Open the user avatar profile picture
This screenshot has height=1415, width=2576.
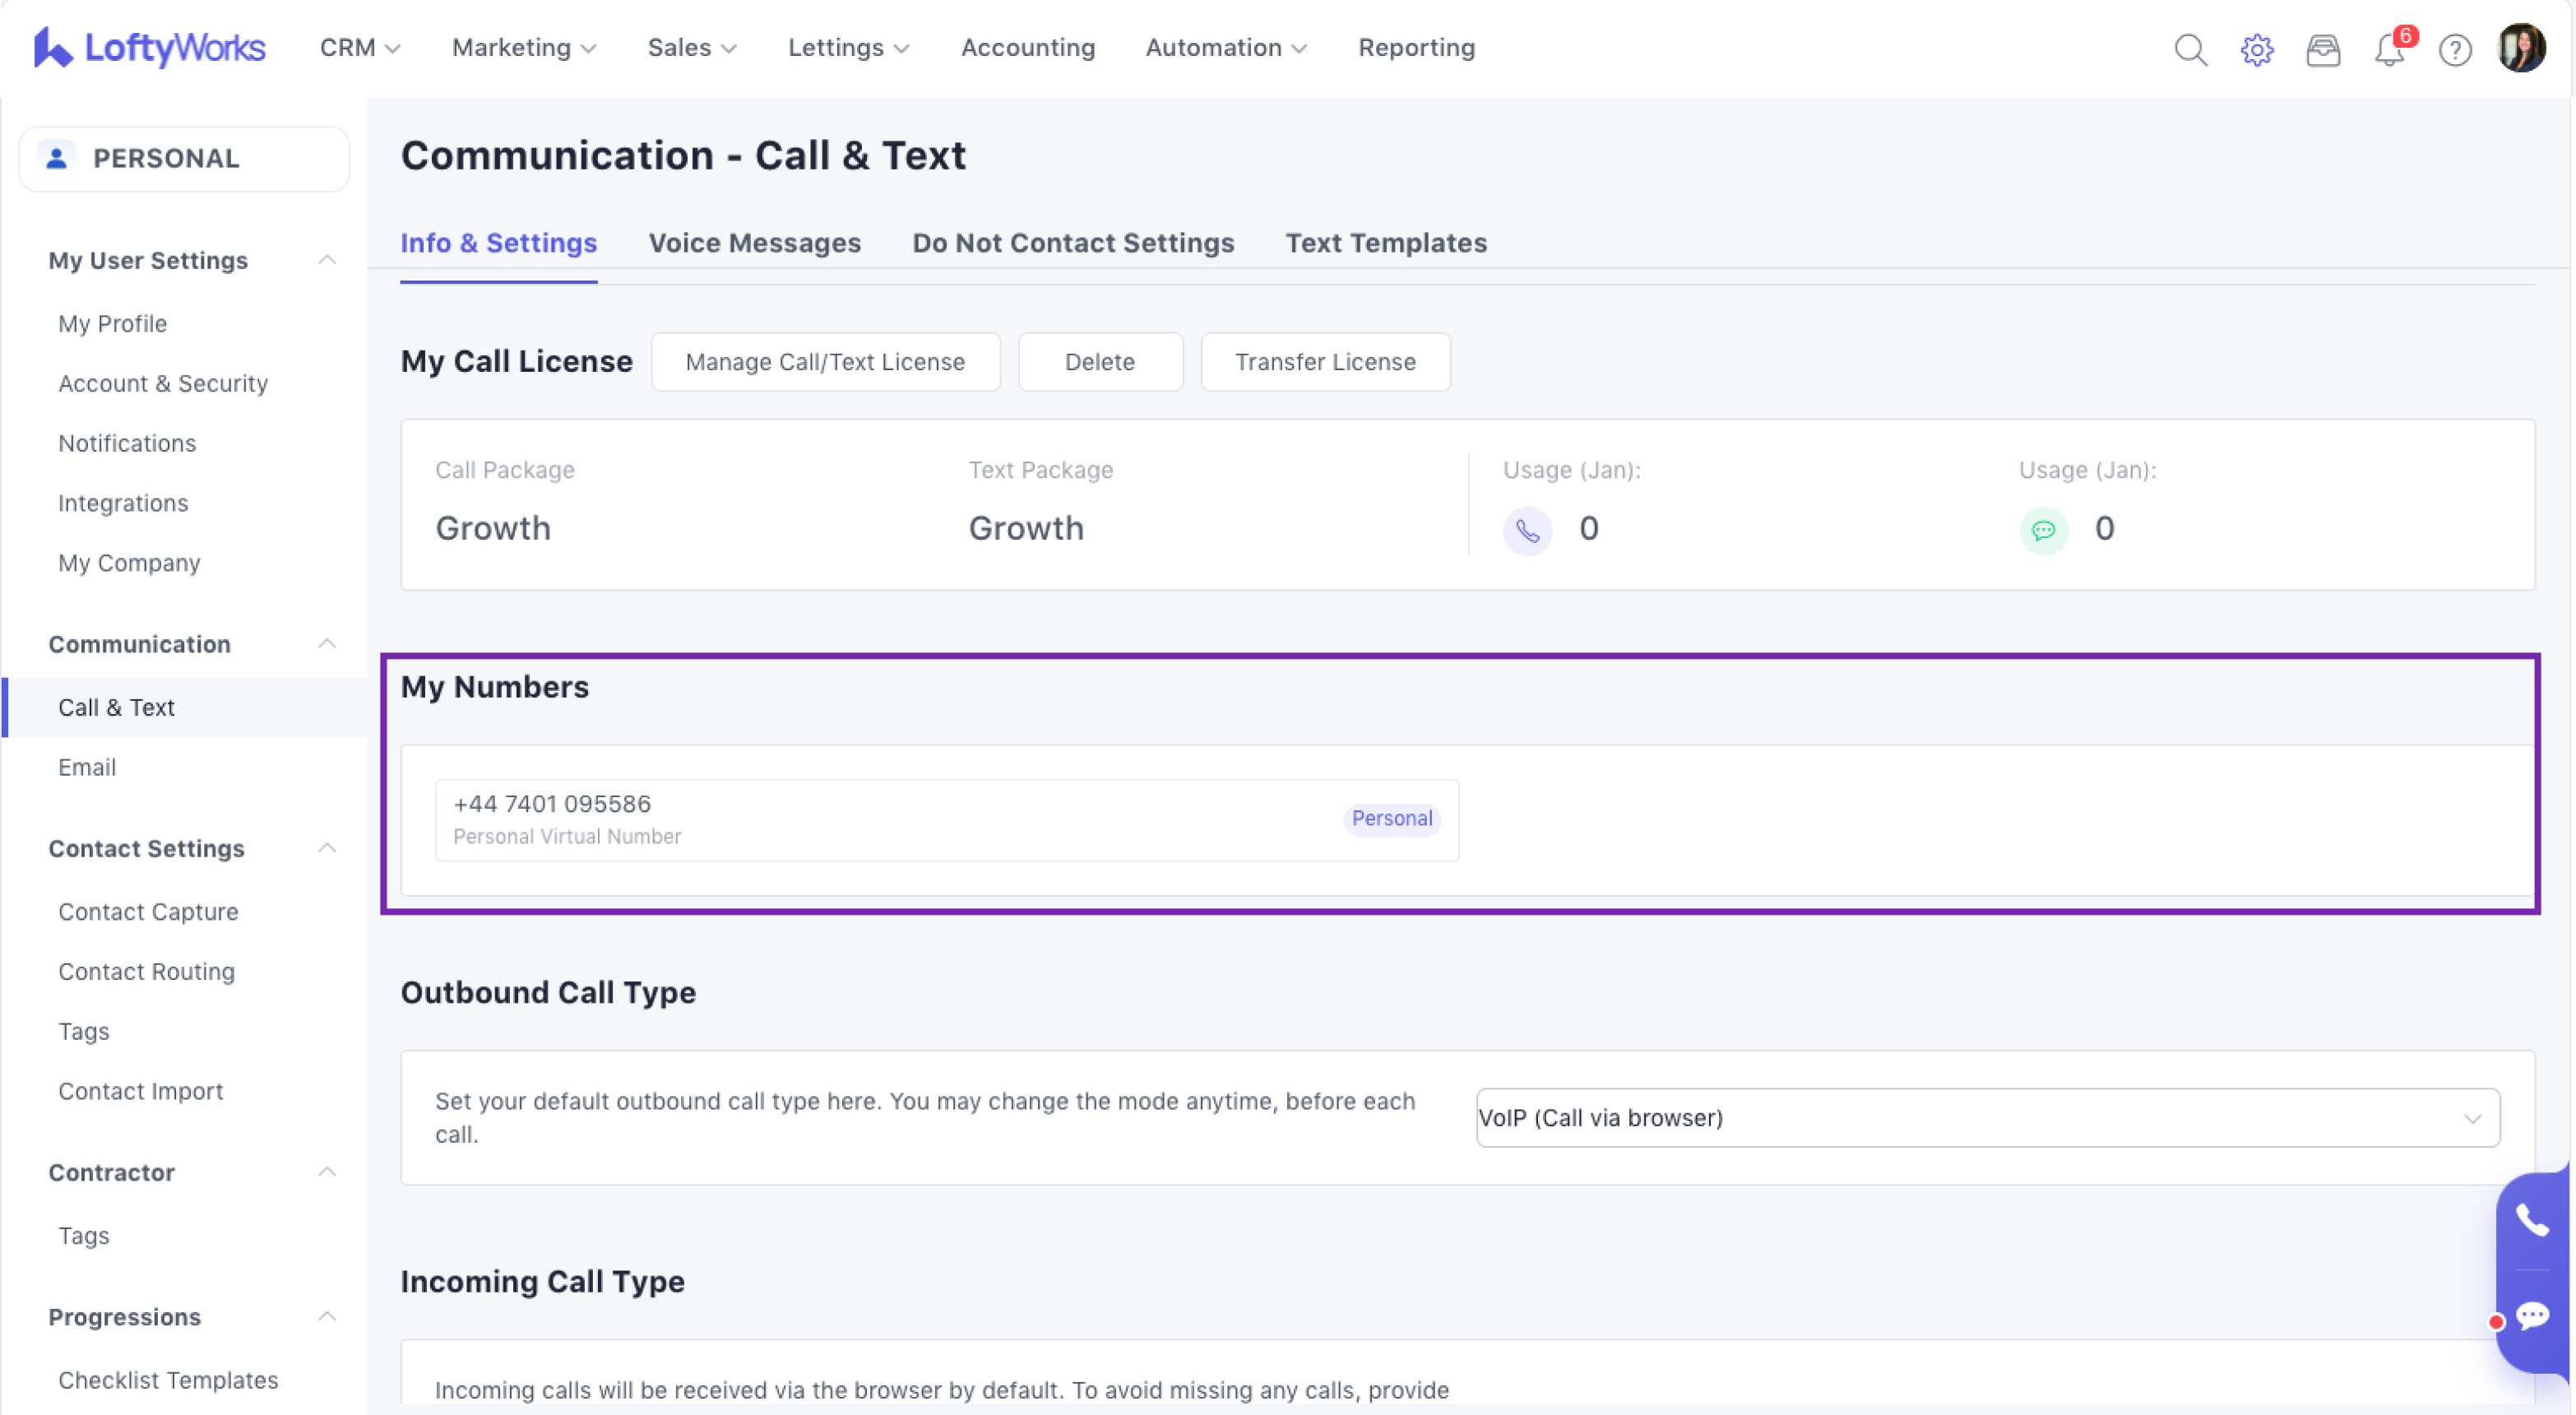click(2521, 48)
